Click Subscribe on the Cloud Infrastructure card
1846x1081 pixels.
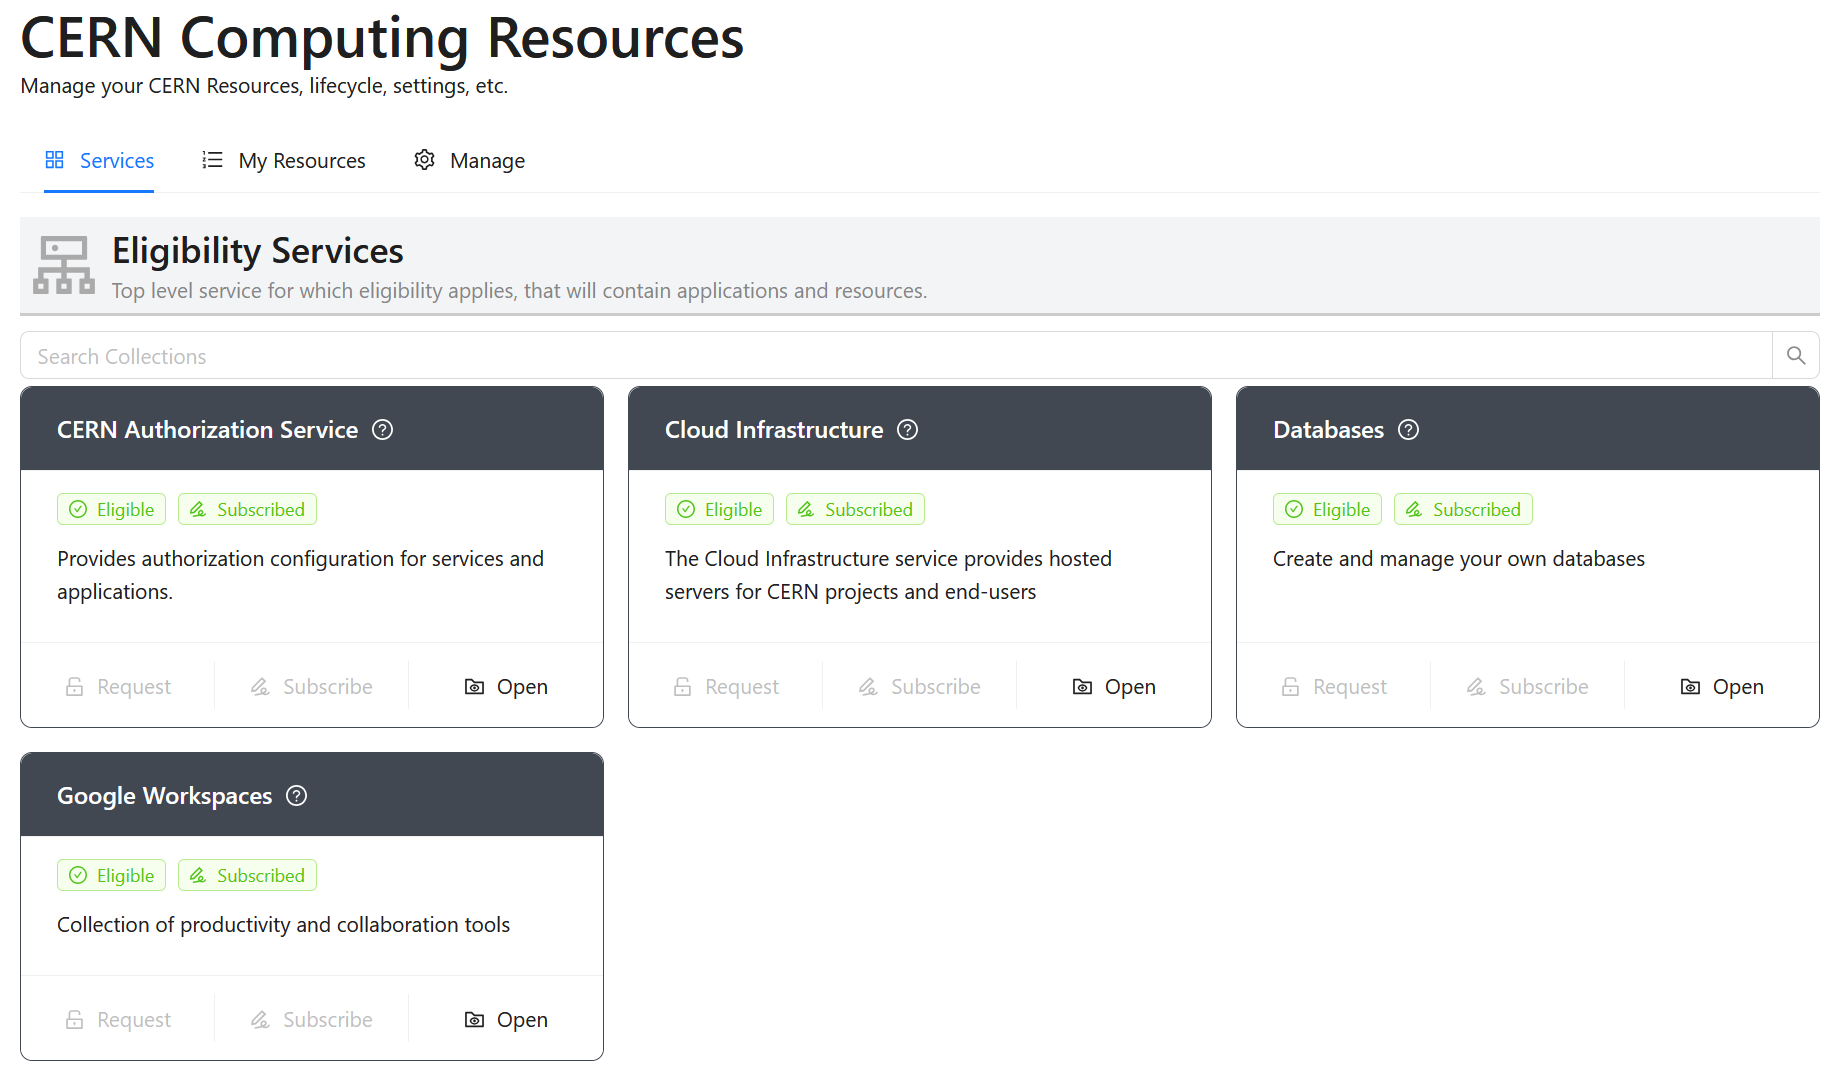click(919, 687)
